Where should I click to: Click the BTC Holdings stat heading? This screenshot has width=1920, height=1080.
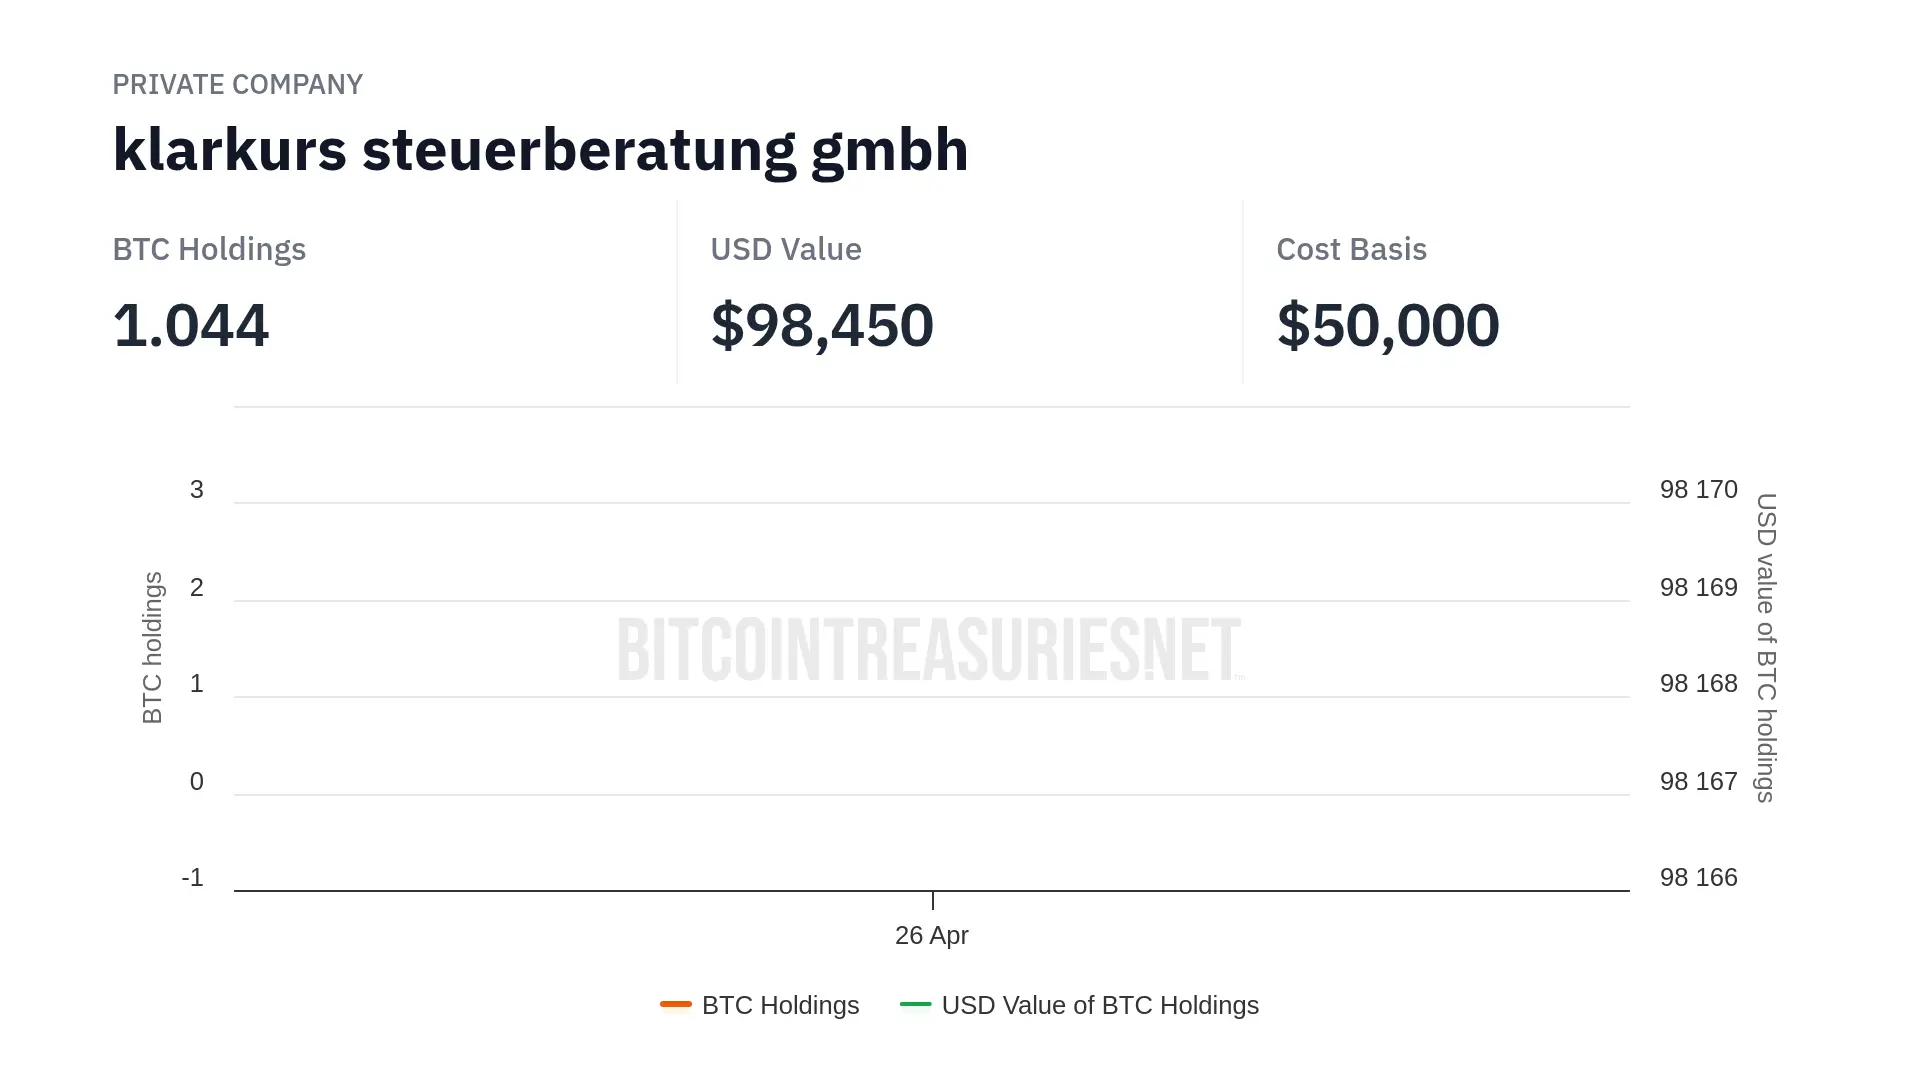click(x=209, y=249)
